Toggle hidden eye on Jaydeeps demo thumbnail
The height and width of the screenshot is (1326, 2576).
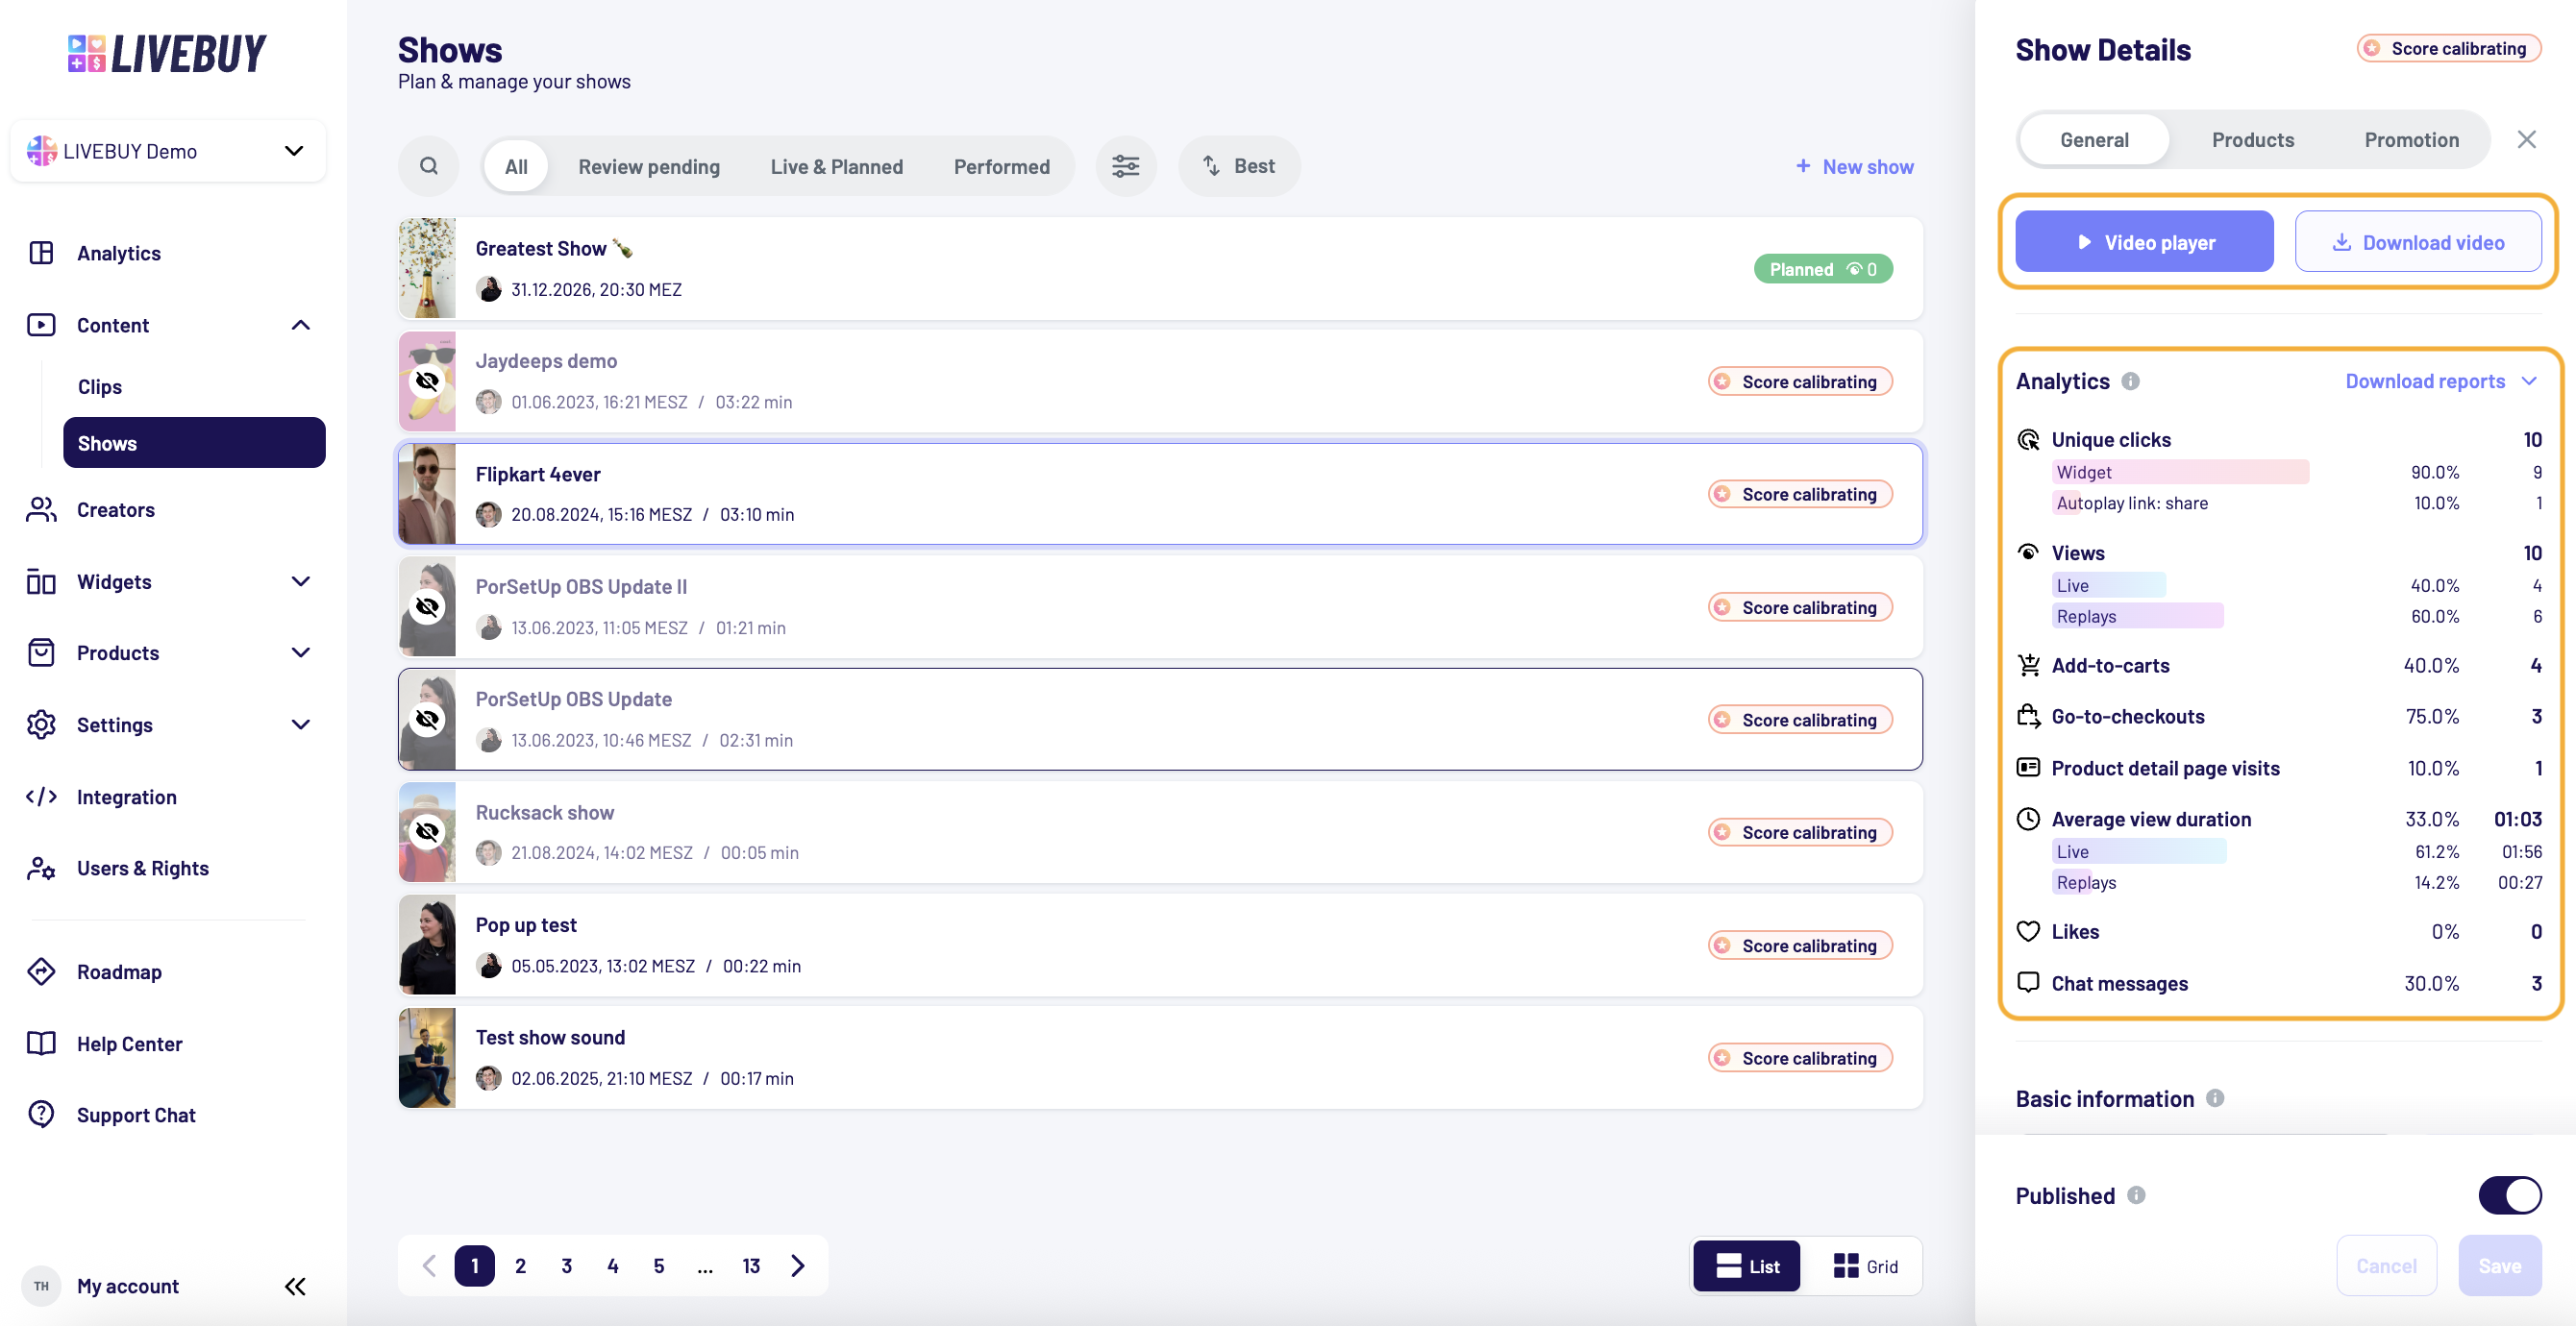427,381
